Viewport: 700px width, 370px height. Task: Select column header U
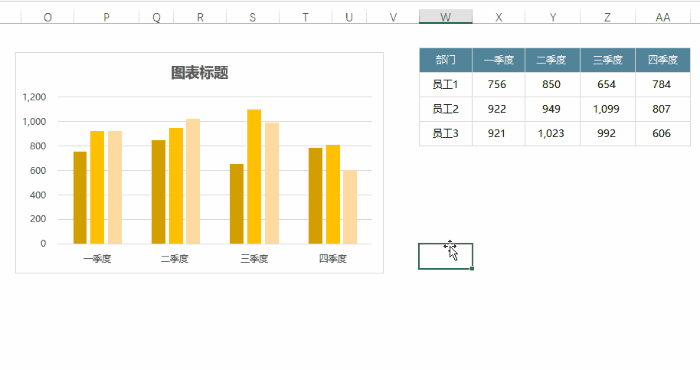(349, 17)
